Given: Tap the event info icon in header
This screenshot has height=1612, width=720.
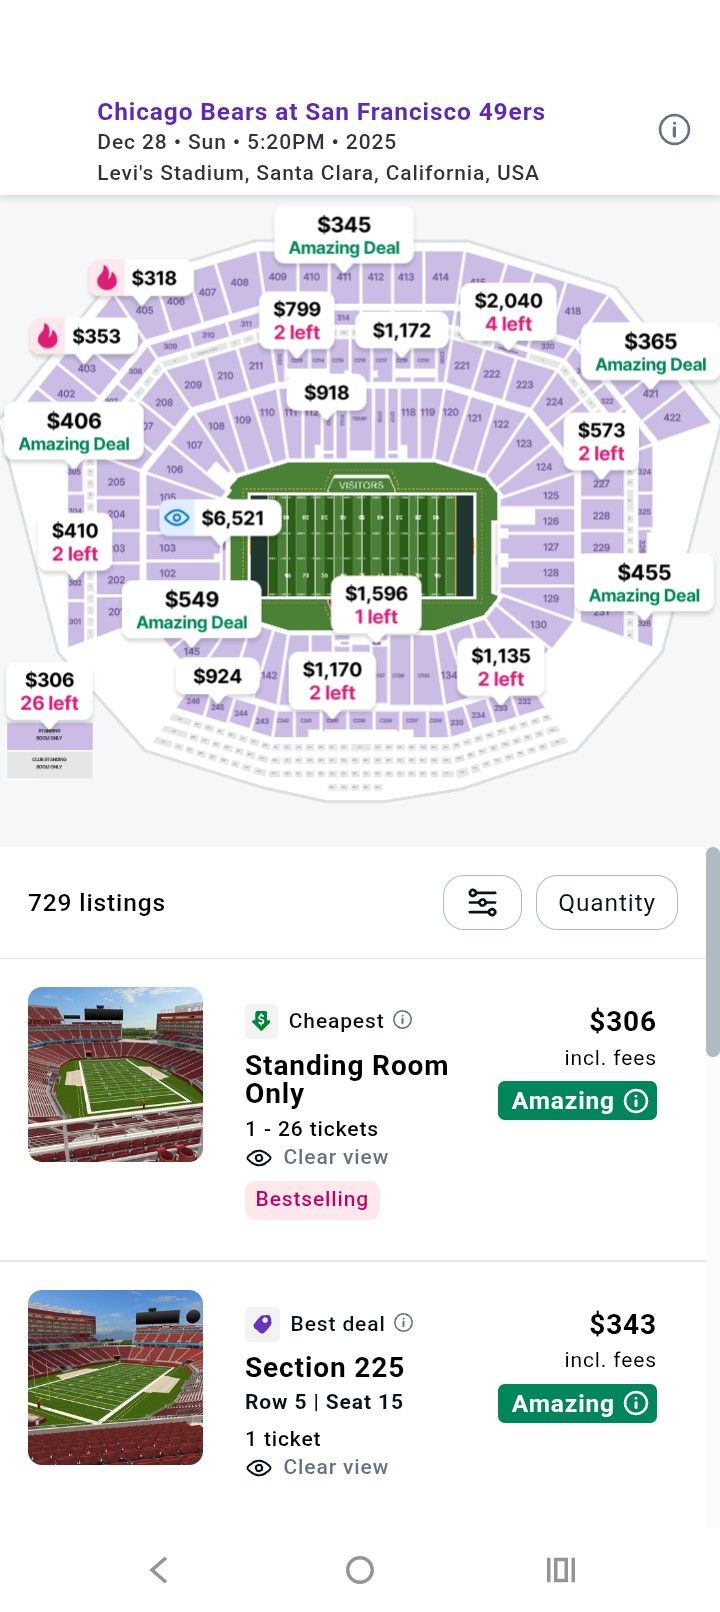Looking at the screenshot, I should 674,129.
